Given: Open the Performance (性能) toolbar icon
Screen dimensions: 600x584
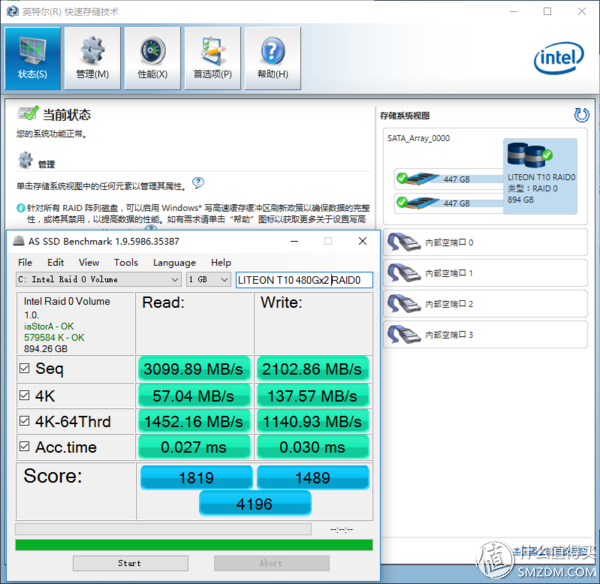Looking at the screenshot, I should [153, 57].
